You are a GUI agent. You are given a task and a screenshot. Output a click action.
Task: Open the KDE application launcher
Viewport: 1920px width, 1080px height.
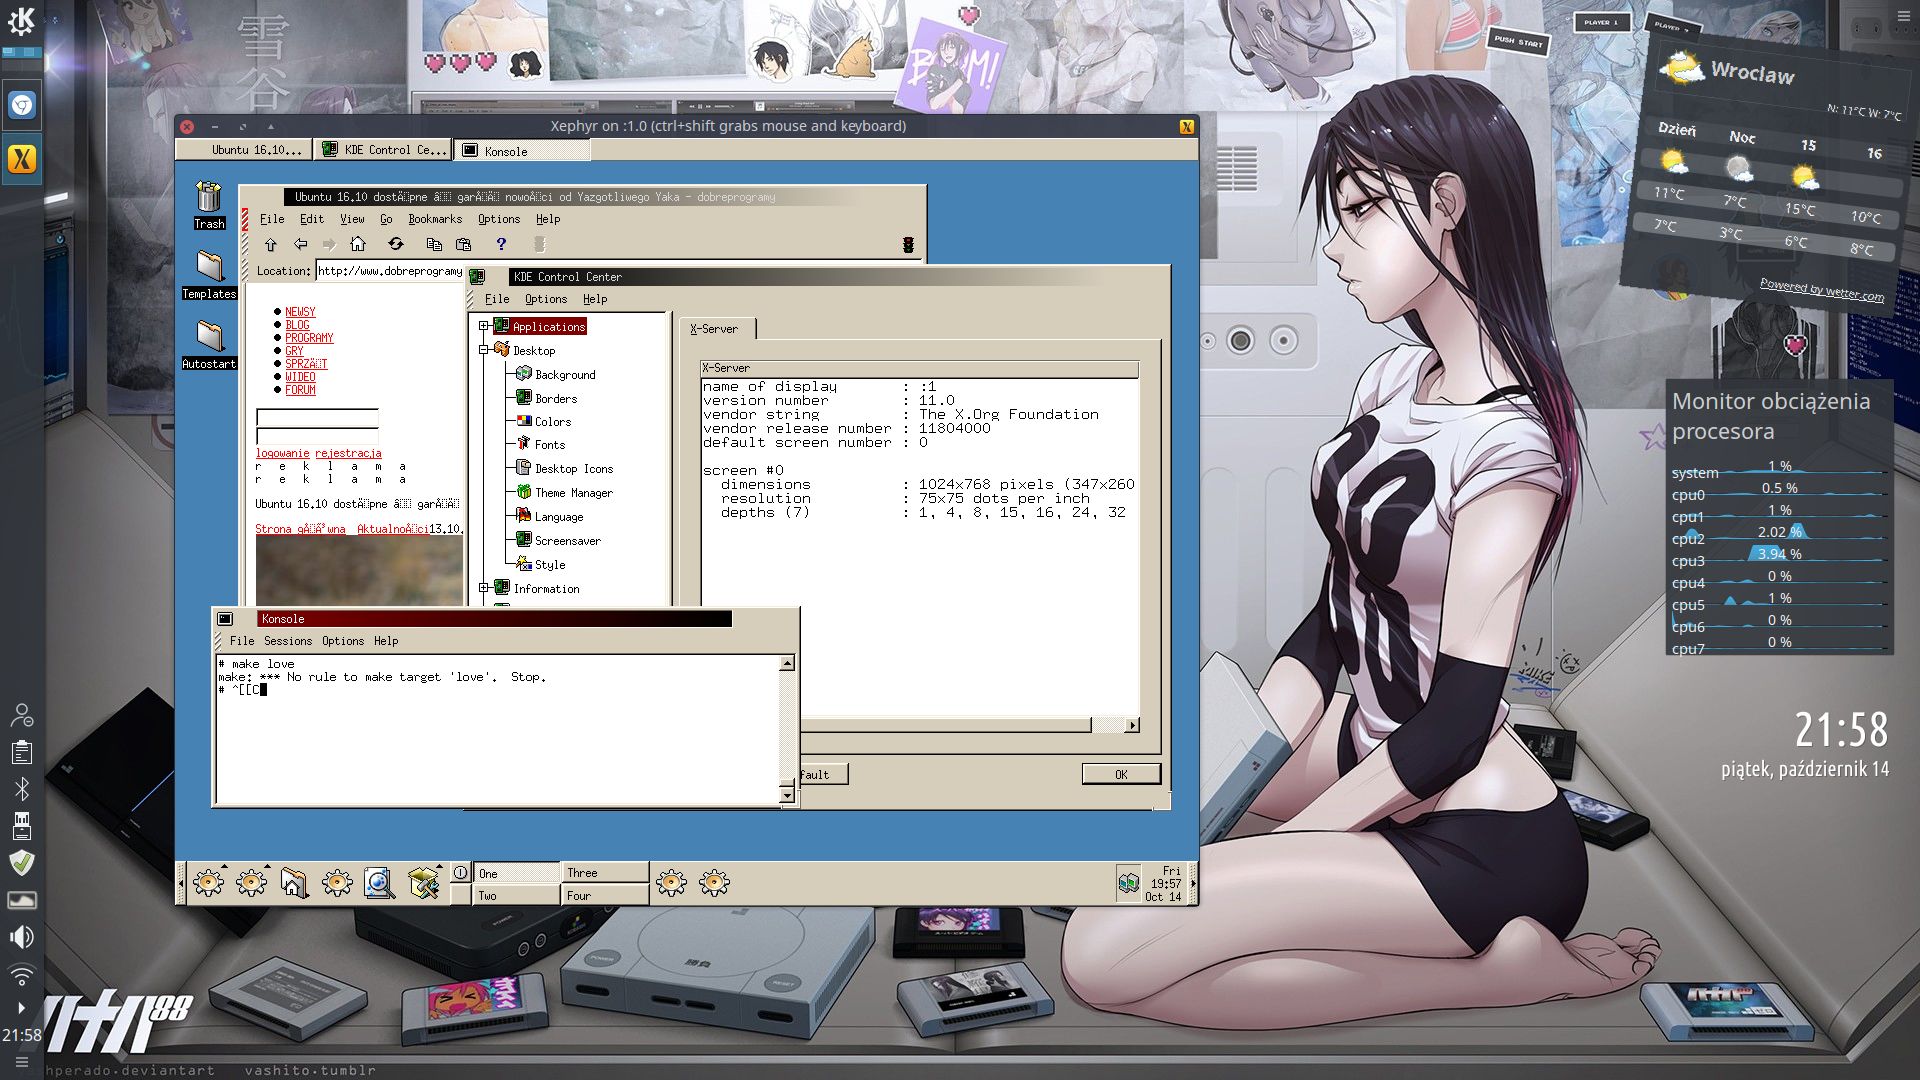point(21,20)
